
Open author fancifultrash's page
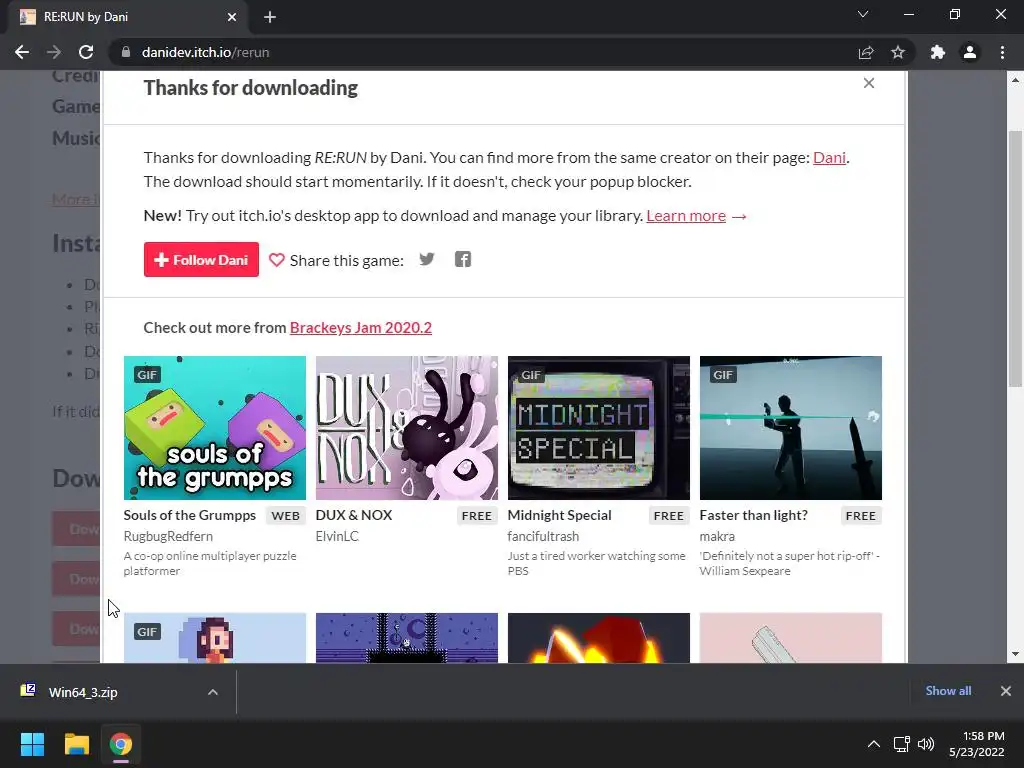click(x=543, y=536)
